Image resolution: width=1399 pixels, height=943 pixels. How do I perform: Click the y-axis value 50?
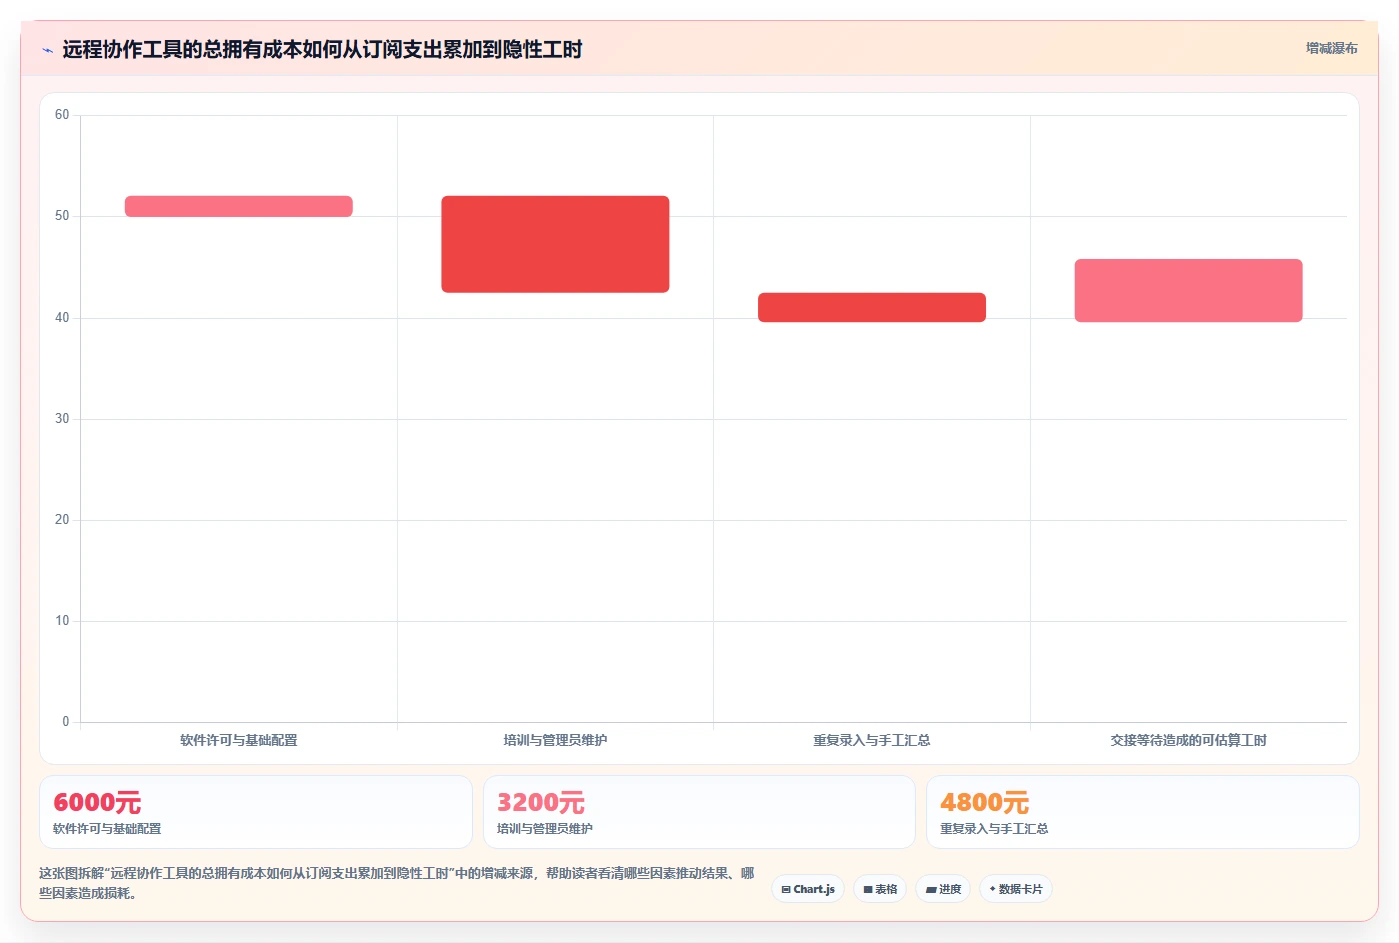pos(62,216)
